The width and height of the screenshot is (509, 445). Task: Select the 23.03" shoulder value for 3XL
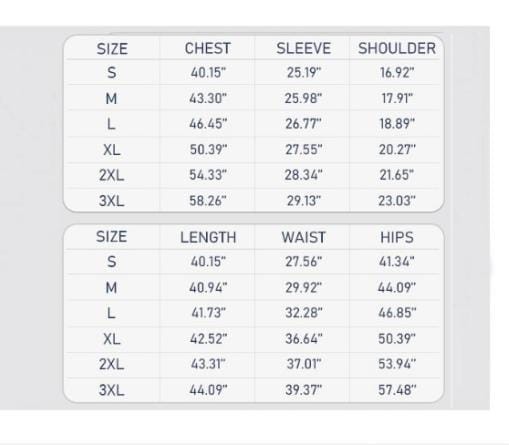point(397,201)
